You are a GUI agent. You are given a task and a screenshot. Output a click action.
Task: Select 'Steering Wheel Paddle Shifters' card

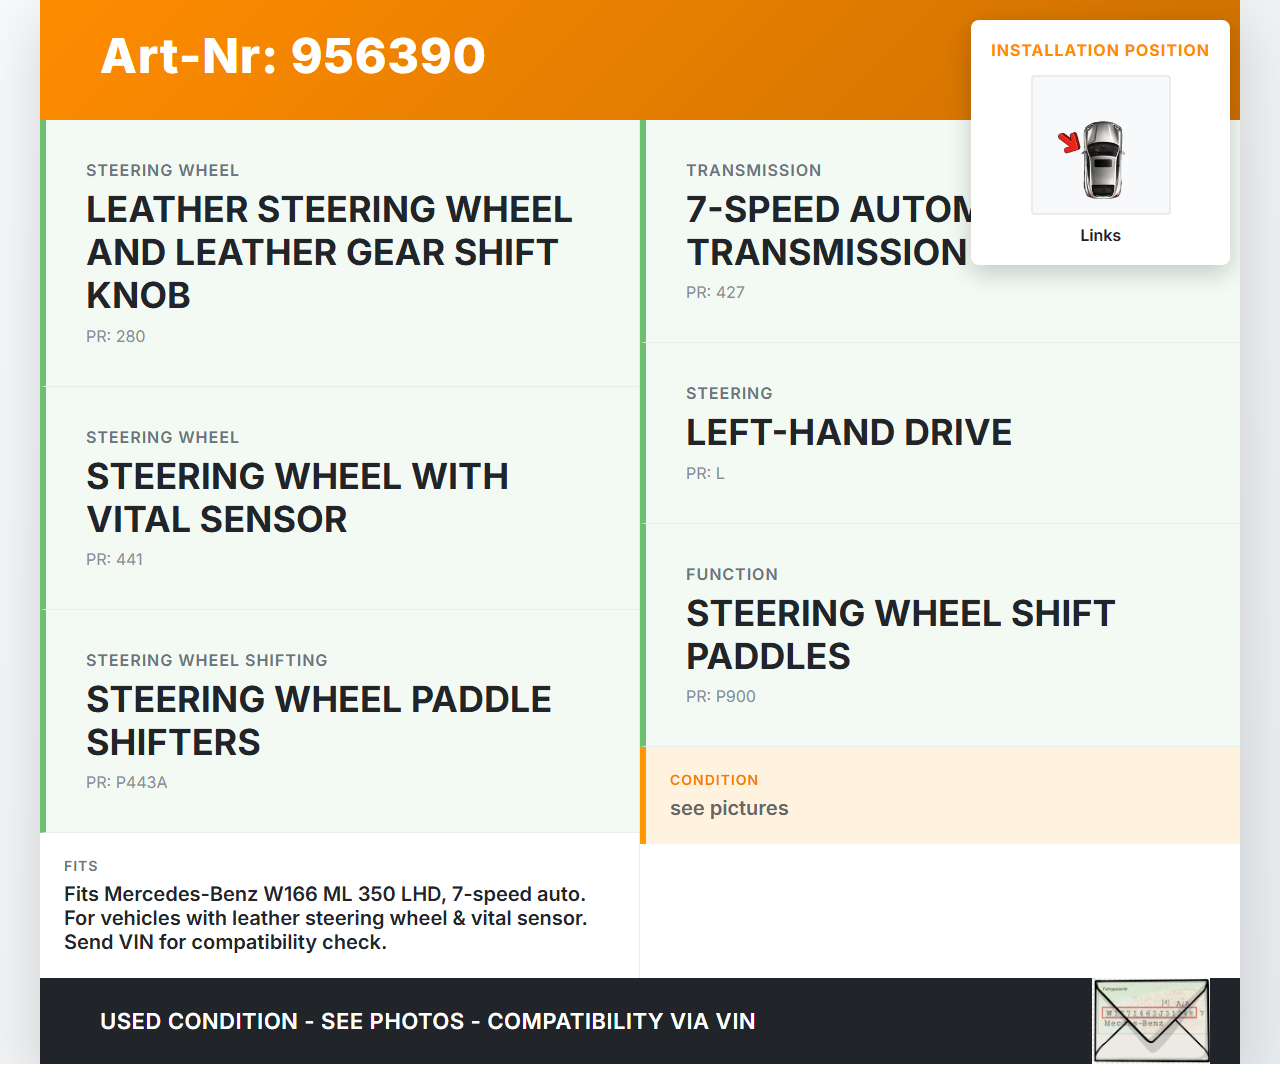pyautogui.click(x=340, y=720)
